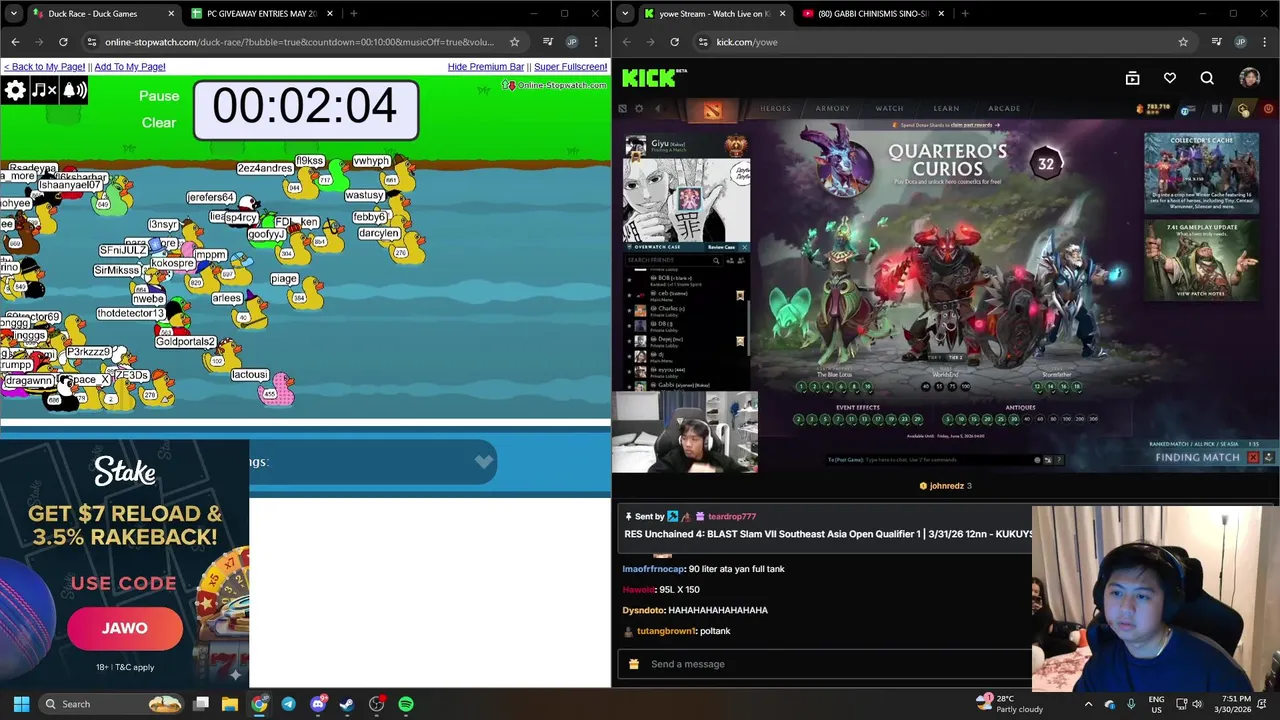Open media controls in the left browser
The height and width of the screenshot is (720, 1280).
click(x=547, y=42)
